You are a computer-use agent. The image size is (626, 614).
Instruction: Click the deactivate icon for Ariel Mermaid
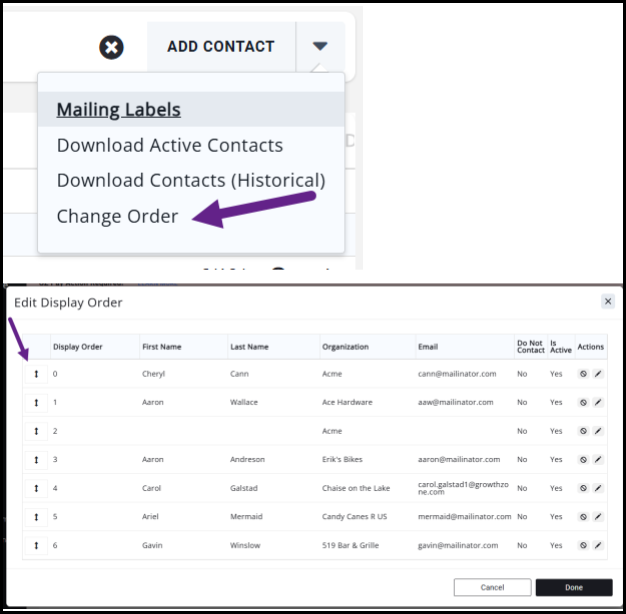coord(583,517)
